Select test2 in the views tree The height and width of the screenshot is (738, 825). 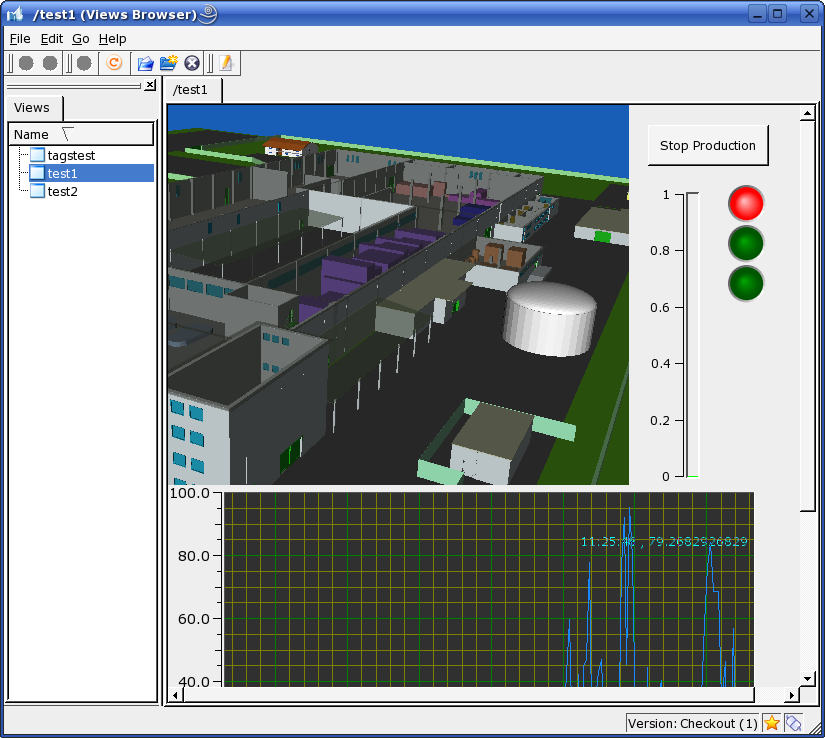click(62, 191)
